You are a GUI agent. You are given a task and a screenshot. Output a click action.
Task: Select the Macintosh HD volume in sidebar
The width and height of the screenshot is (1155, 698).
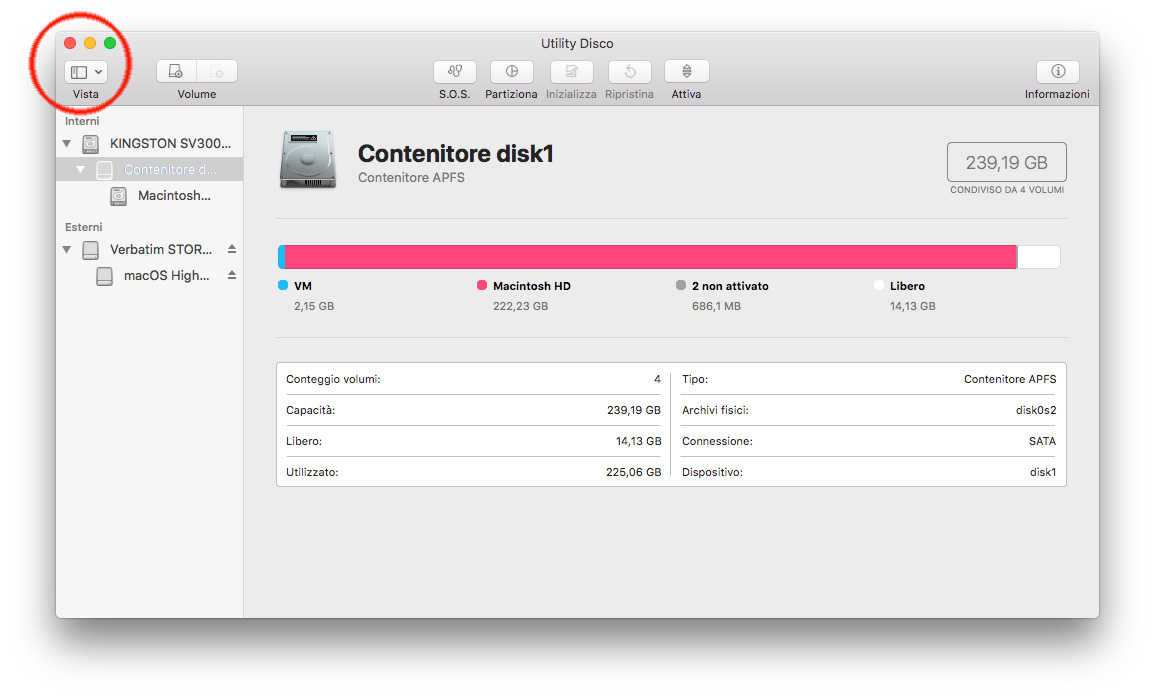[150, 196]
